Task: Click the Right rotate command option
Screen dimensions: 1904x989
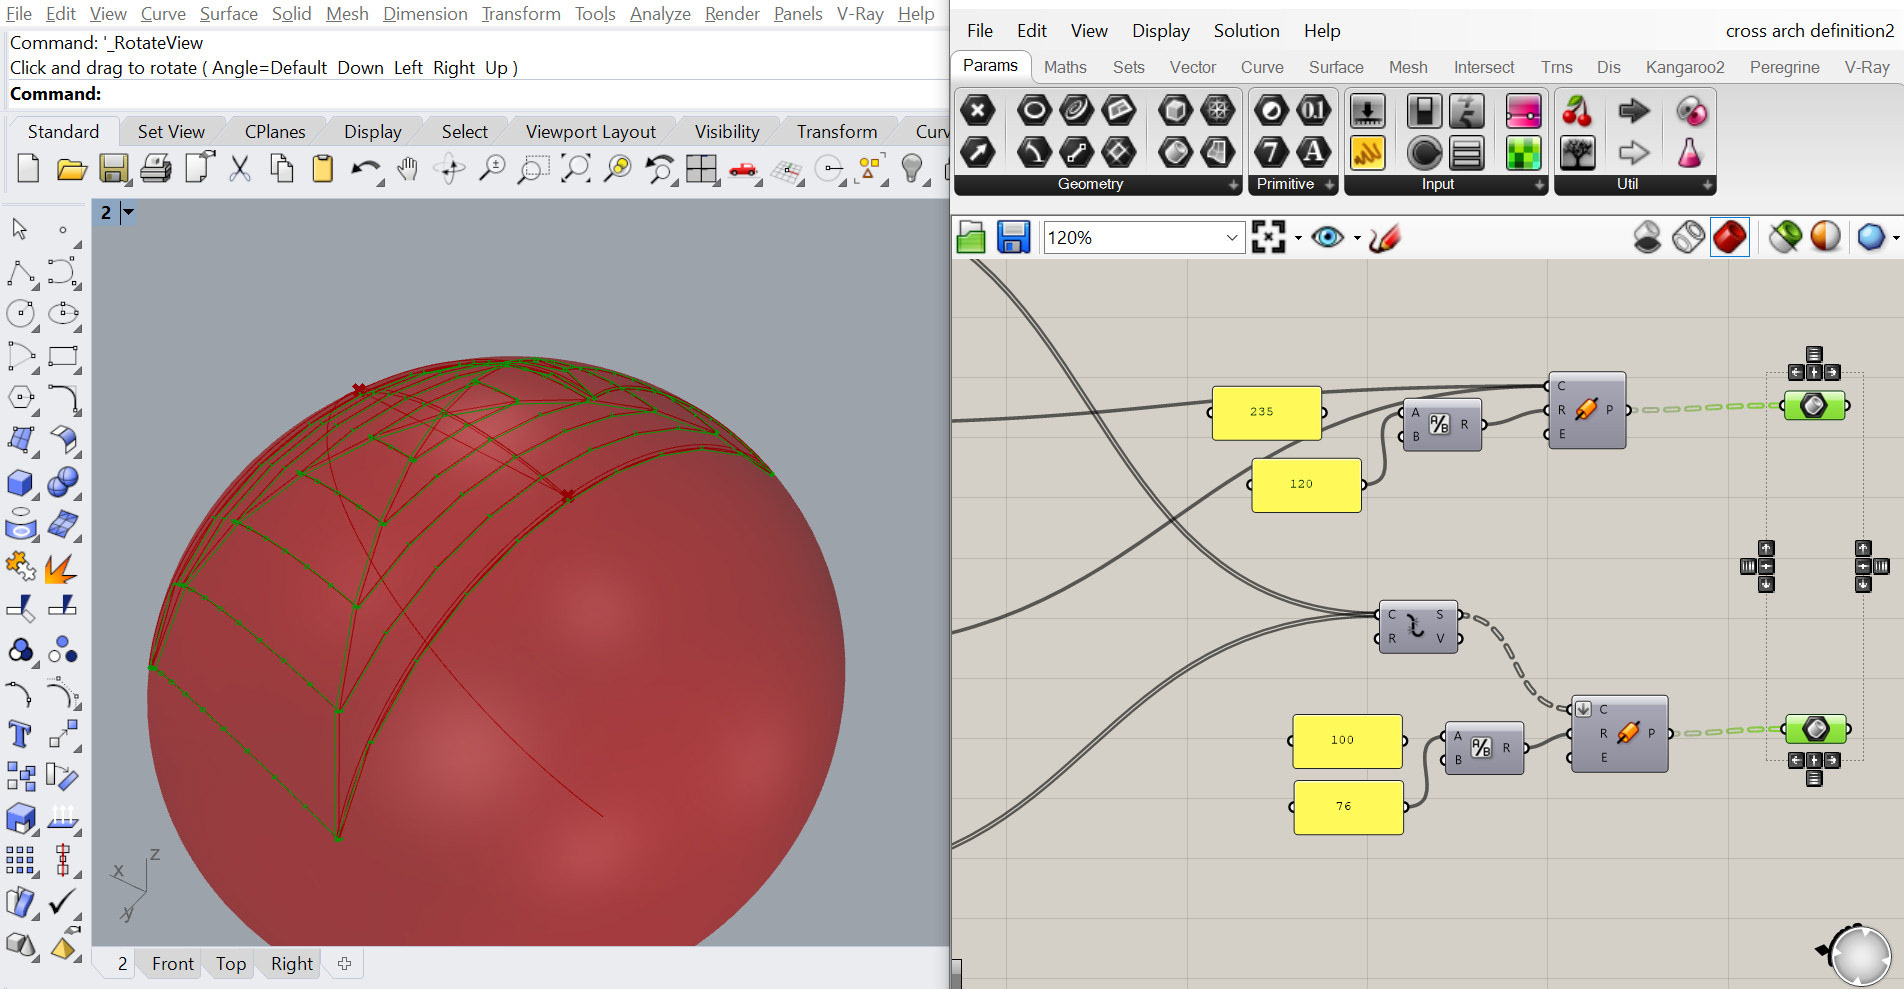Action: coord(454,68)
